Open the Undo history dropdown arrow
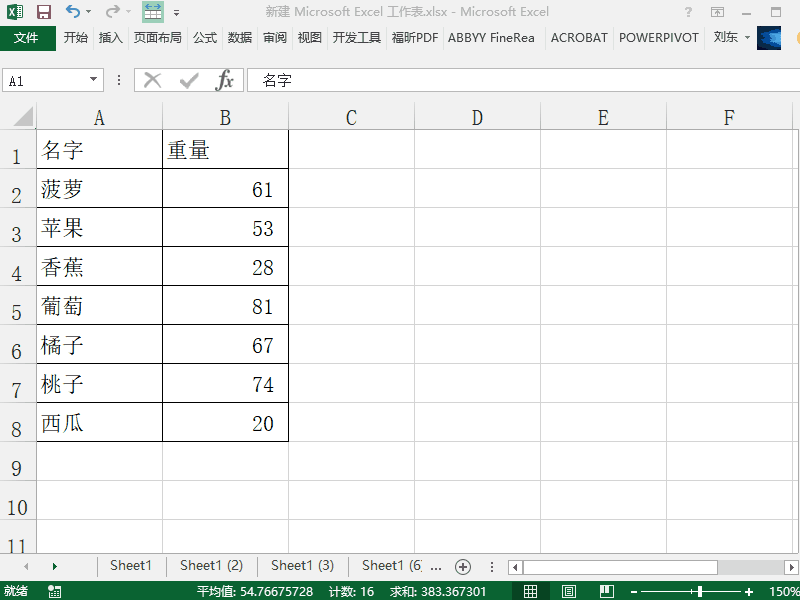 [88, 12]
